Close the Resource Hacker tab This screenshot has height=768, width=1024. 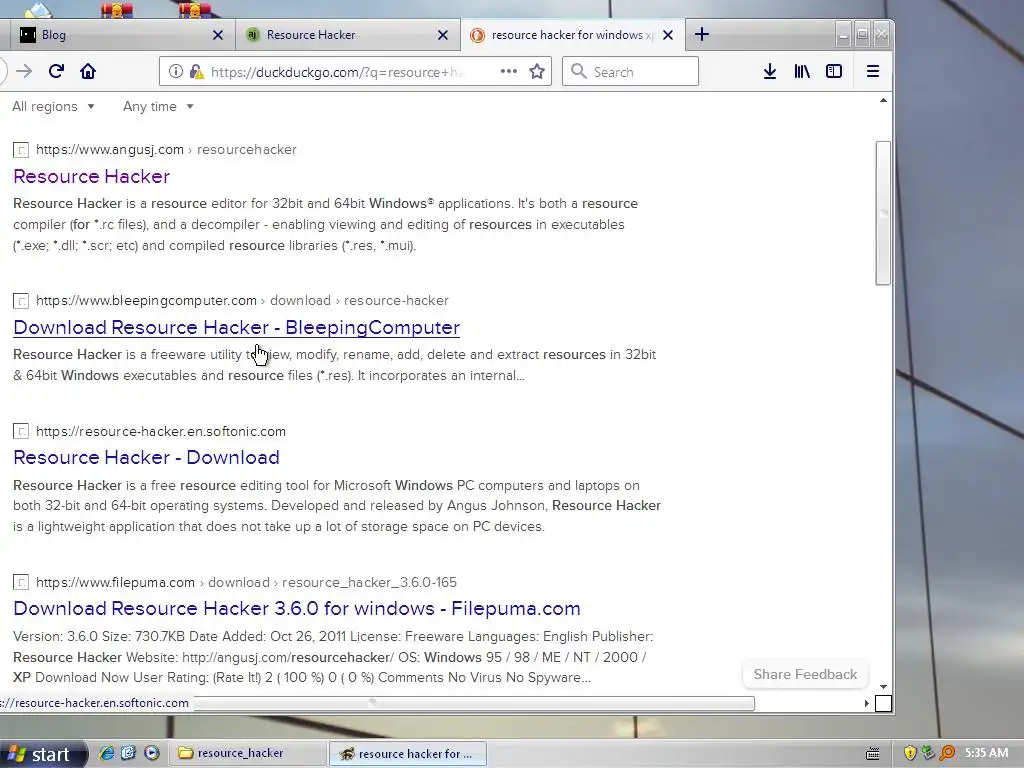(443, 35)
